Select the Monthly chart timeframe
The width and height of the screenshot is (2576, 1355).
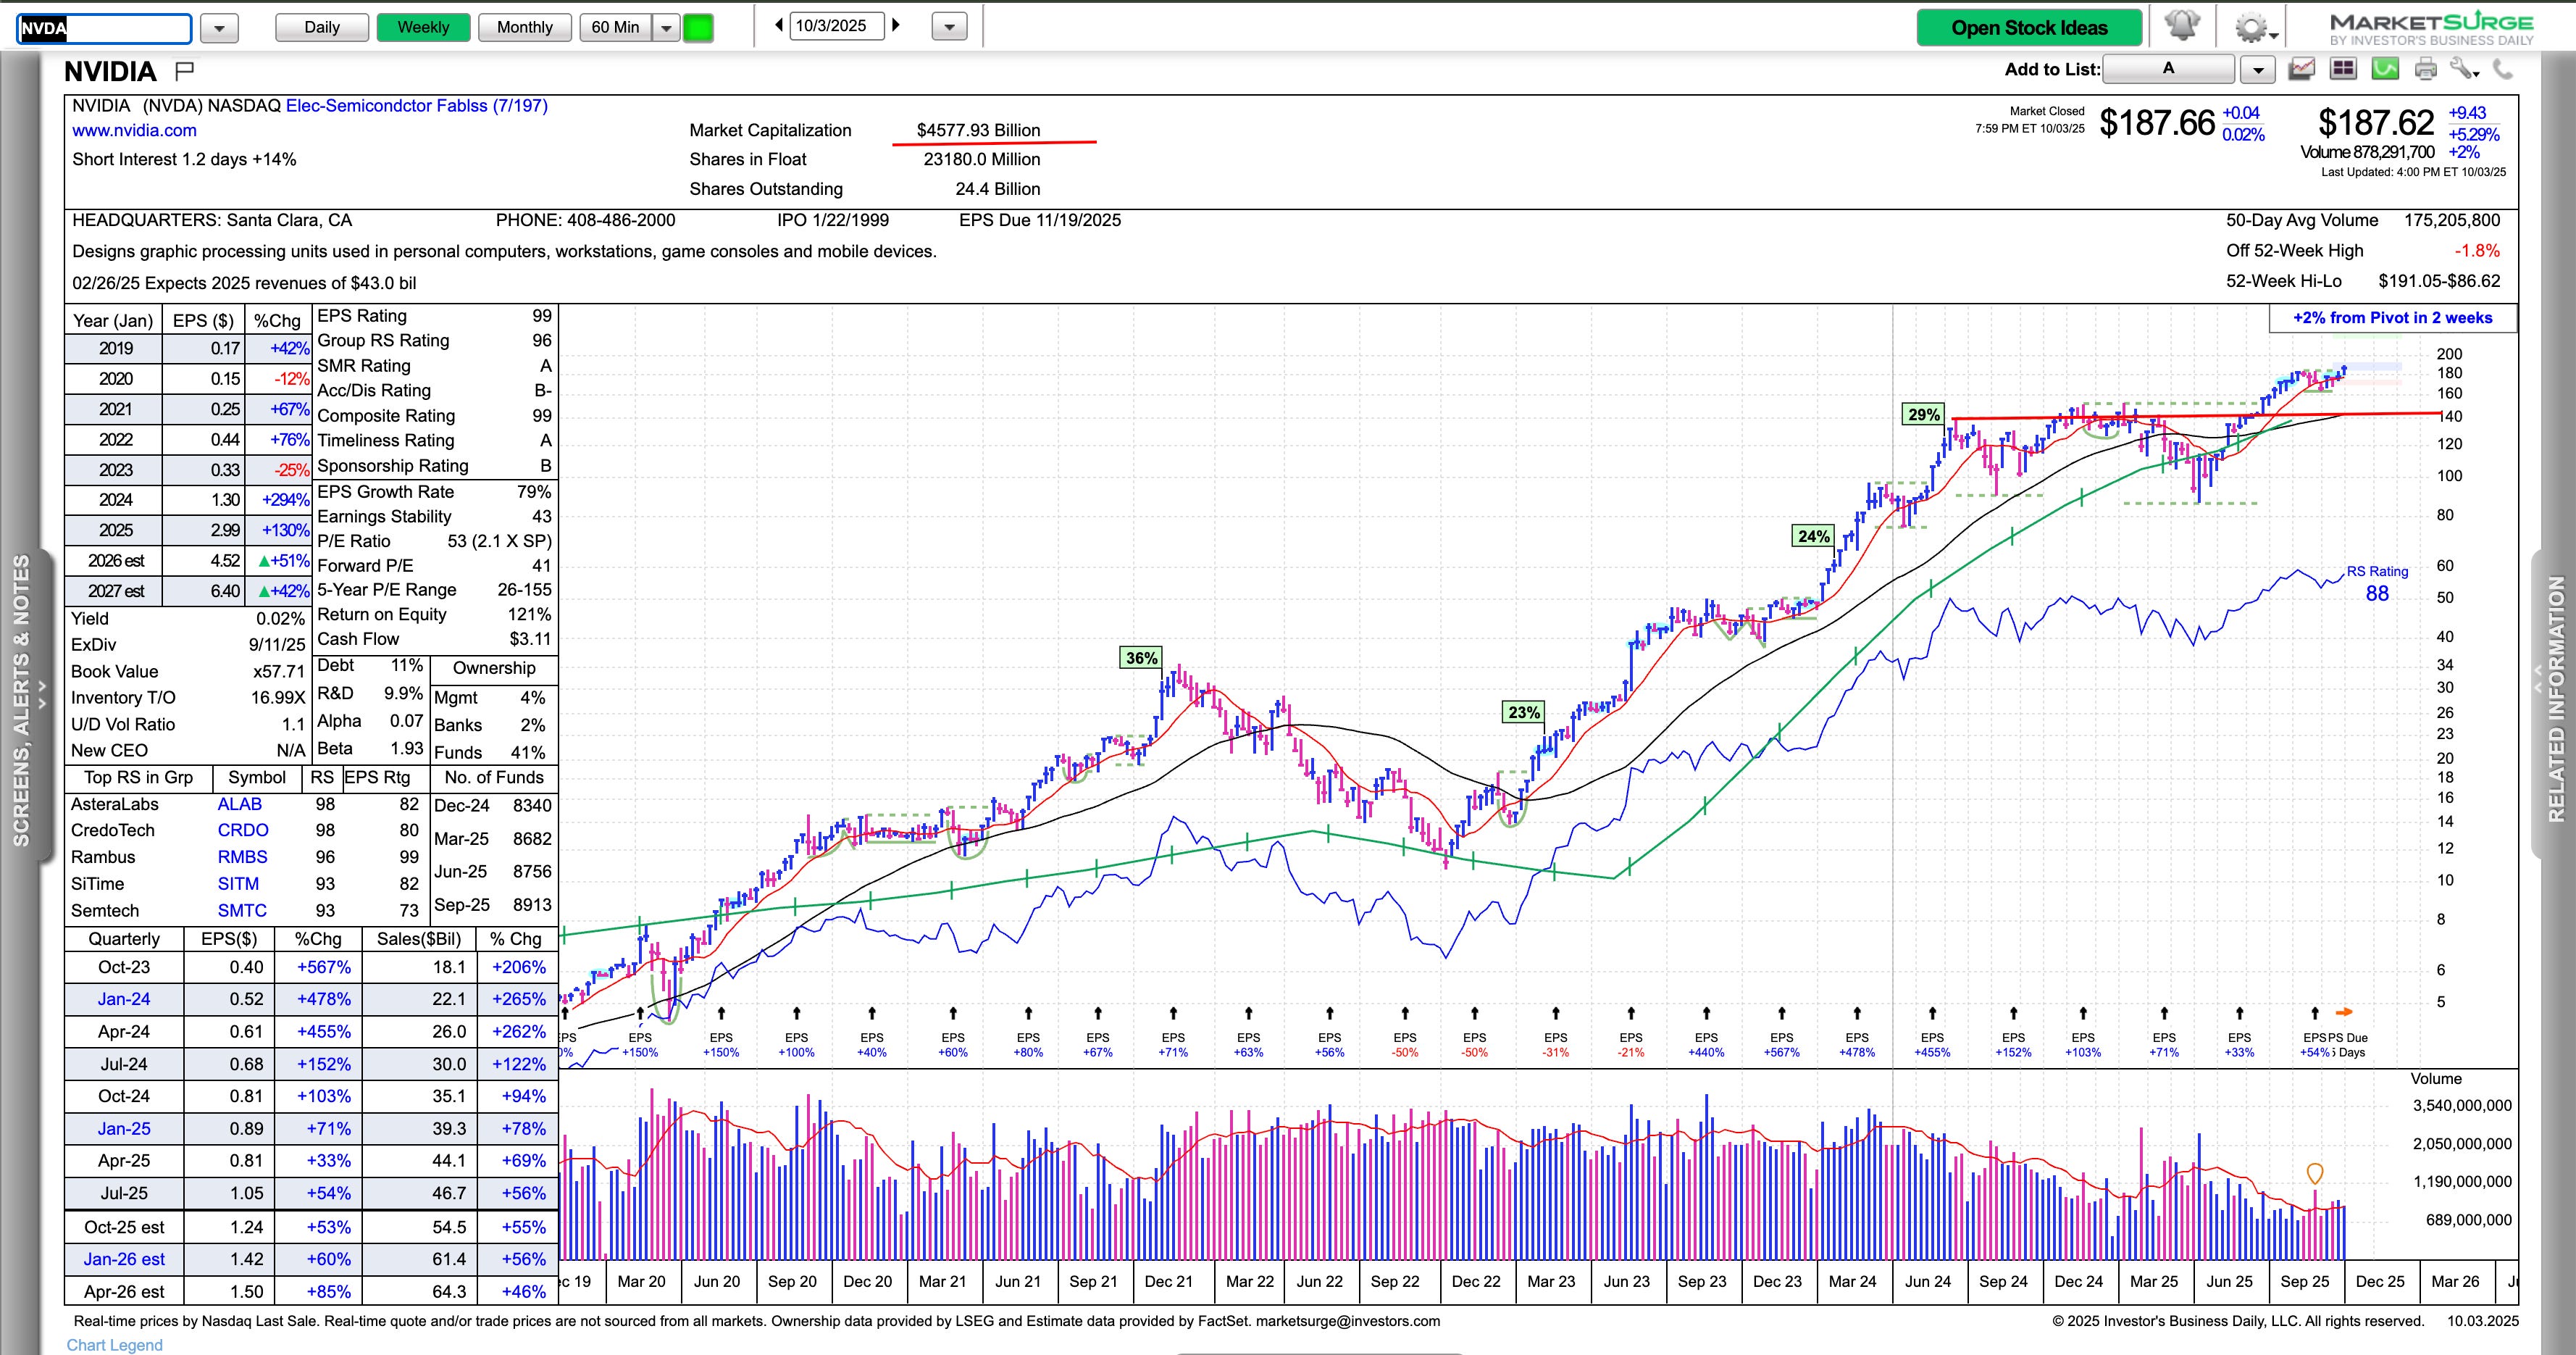tap(524, 27)
